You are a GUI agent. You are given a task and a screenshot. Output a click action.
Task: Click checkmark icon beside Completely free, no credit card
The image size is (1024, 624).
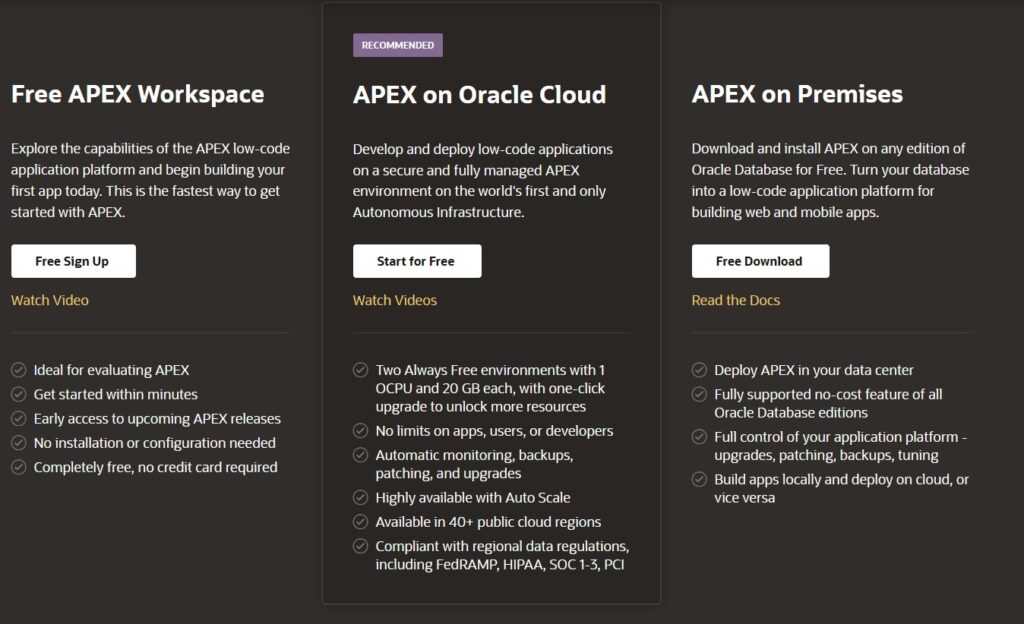pyautogui.click(x=19, y=467)
